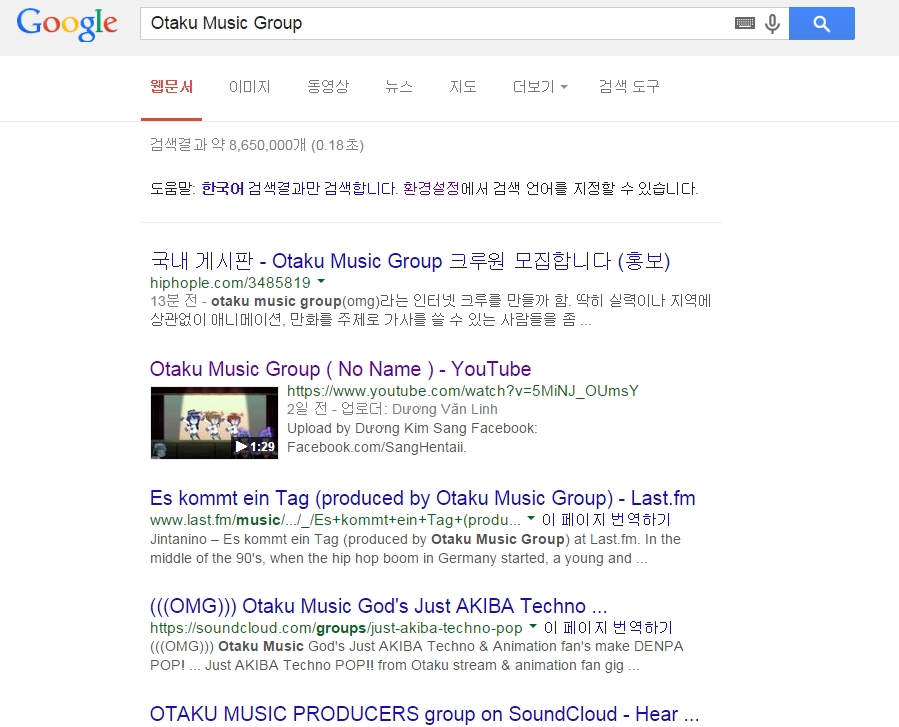899x727 pixels.
Task: Open the hiphople 국내 게시판 result title
Action: [x=409, y=261]
